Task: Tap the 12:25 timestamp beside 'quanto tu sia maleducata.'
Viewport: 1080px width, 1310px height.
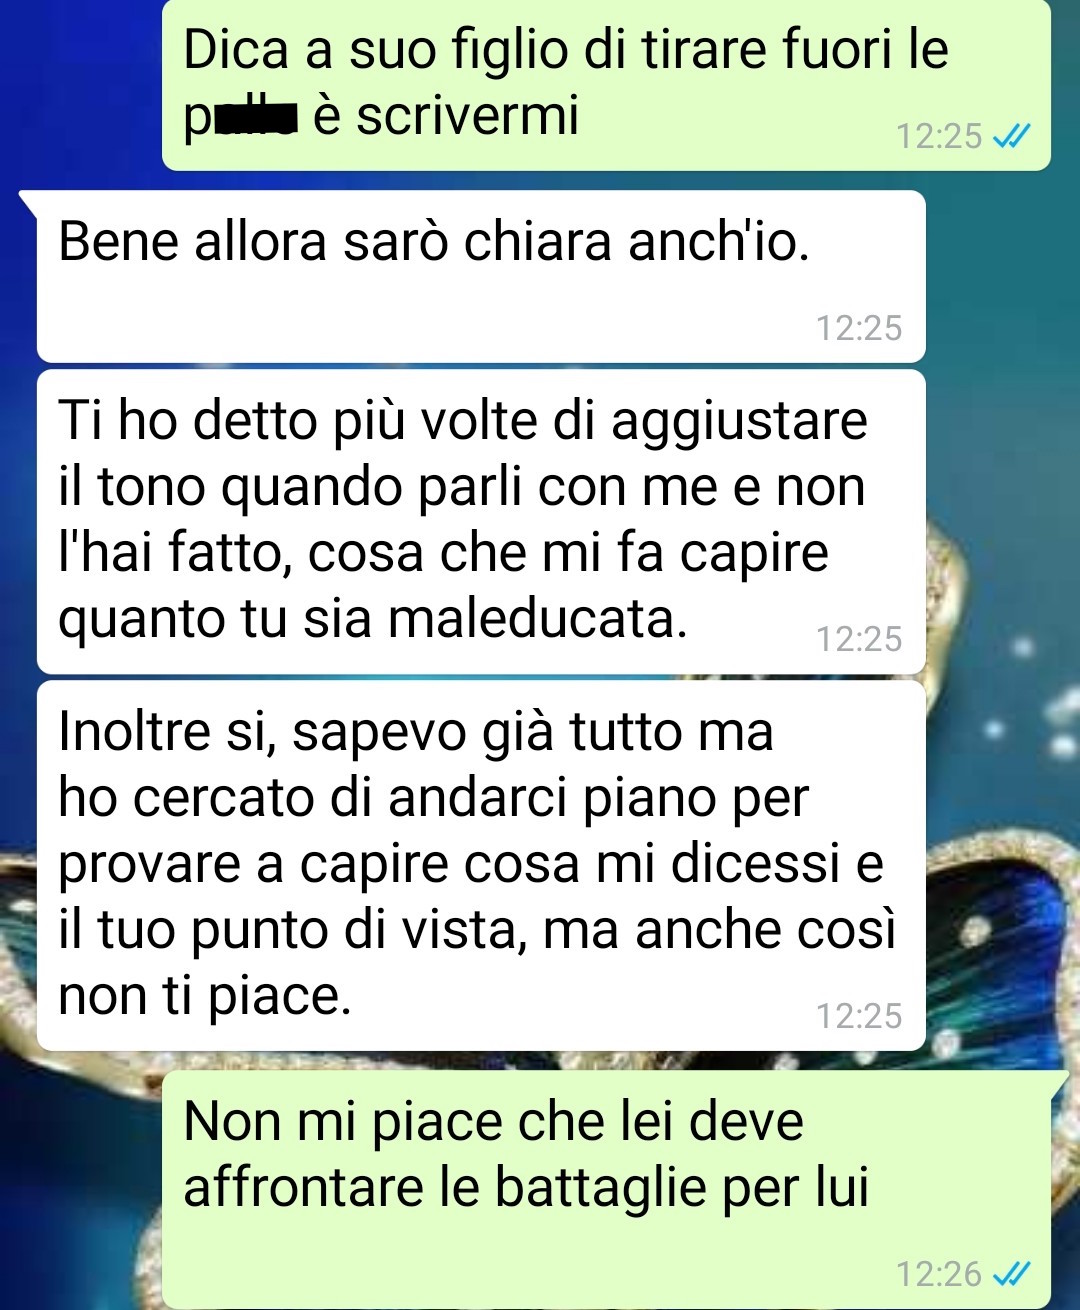Action: [859, 639]
